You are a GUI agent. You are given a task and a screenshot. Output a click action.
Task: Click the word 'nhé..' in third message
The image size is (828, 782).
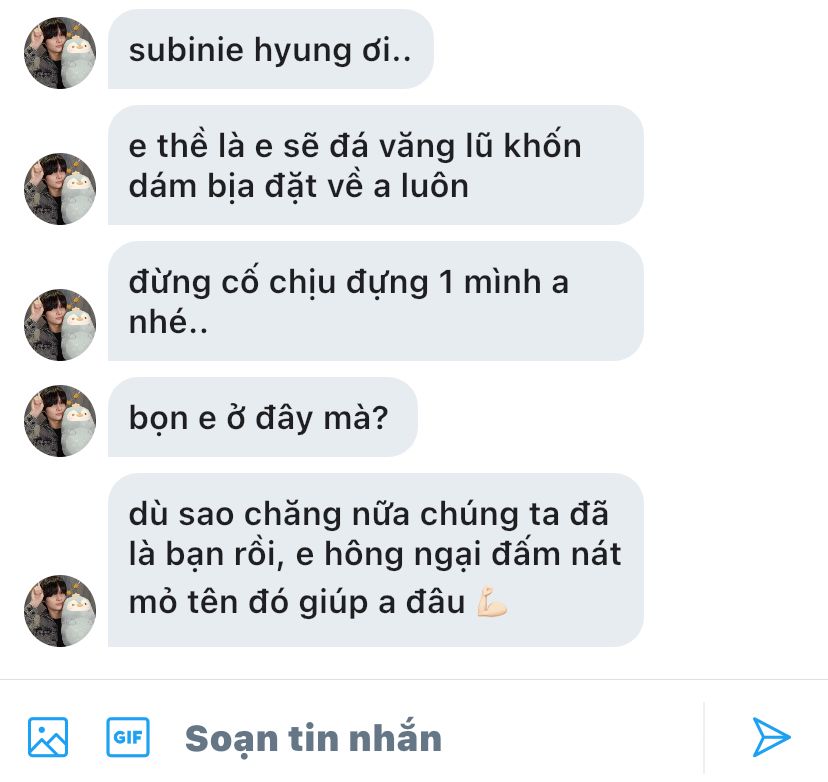tap(168, 322)
